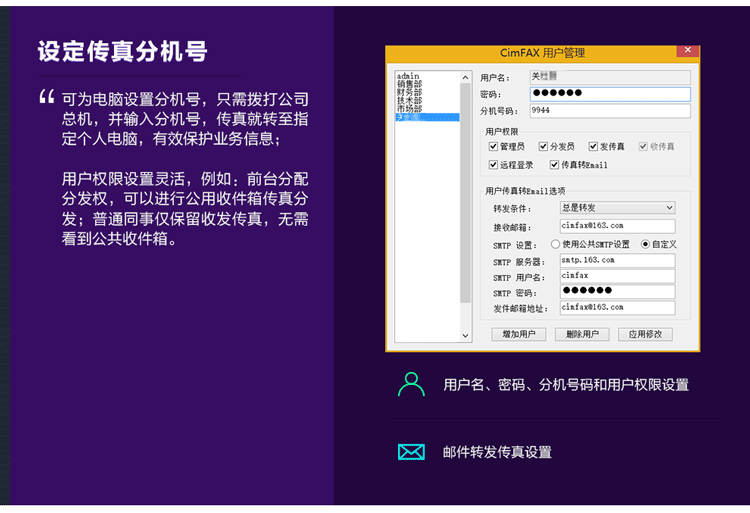Click the user list scroll up arrow
Image resolution: width=750 pixels, height=513 pixels.
click(465, 77)
